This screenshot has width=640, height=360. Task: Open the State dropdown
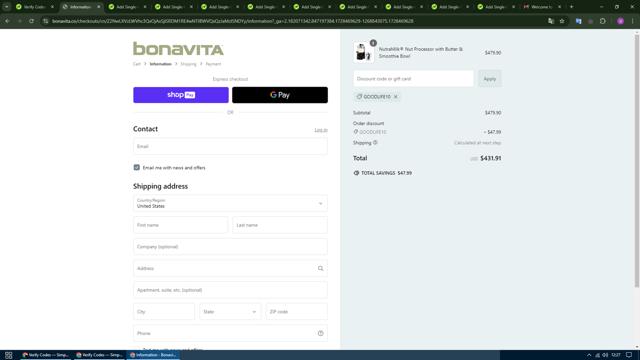(230, 312)
